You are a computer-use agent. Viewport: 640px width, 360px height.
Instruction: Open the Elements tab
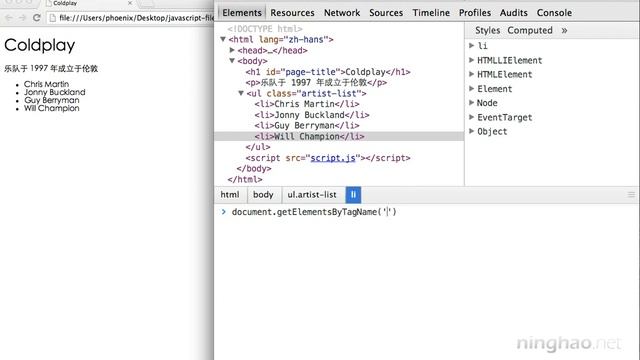[242, 13]
